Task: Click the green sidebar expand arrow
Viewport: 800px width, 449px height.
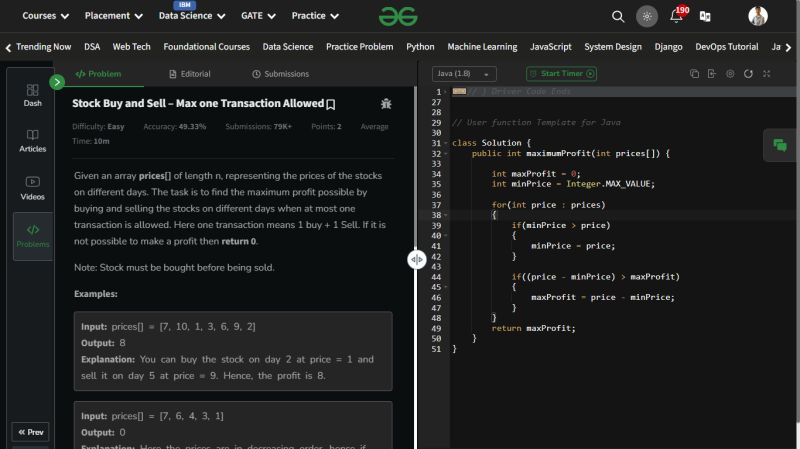Action: (x=57, y=82)
